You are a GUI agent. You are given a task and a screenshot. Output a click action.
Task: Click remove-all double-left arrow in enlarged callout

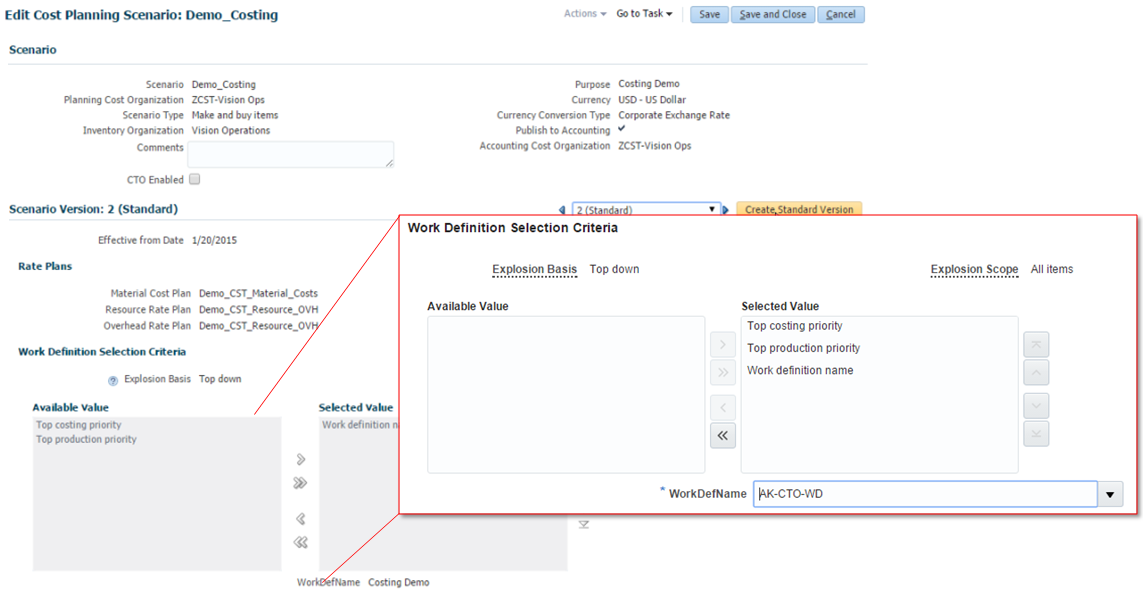721,435
